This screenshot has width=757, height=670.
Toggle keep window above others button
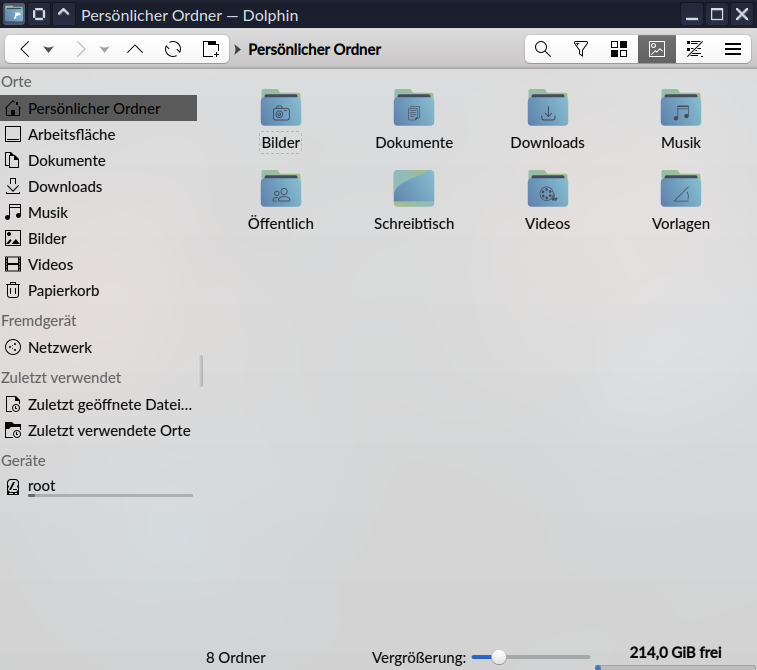point(63,14)
